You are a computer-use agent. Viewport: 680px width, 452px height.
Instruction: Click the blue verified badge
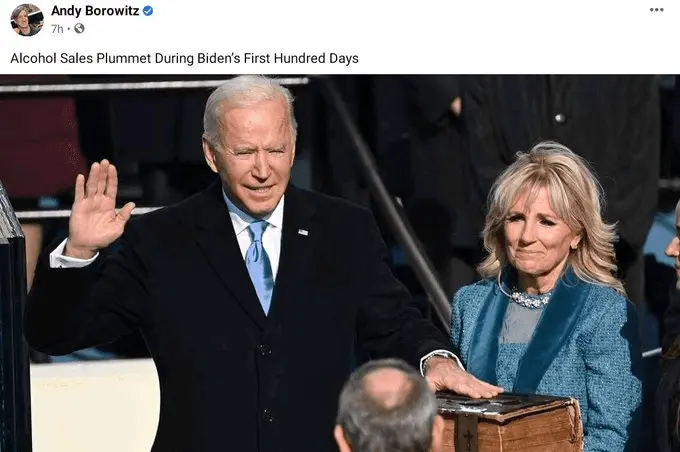tap(148, 11)
